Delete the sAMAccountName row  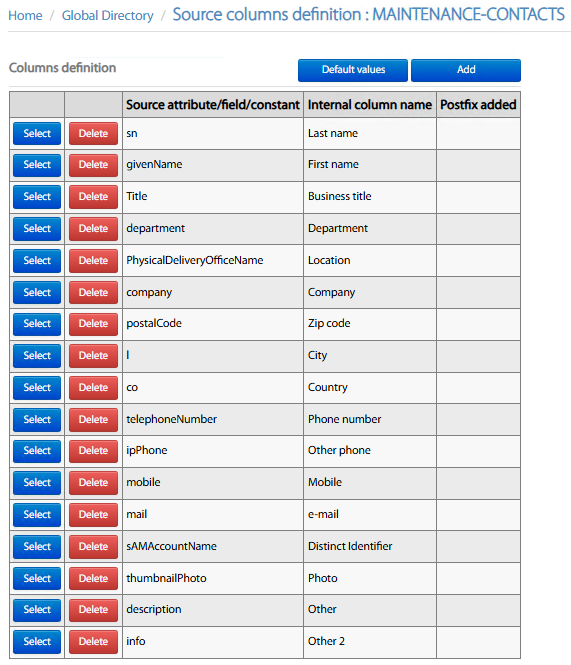pyautogui.click(x=93, y=547)
